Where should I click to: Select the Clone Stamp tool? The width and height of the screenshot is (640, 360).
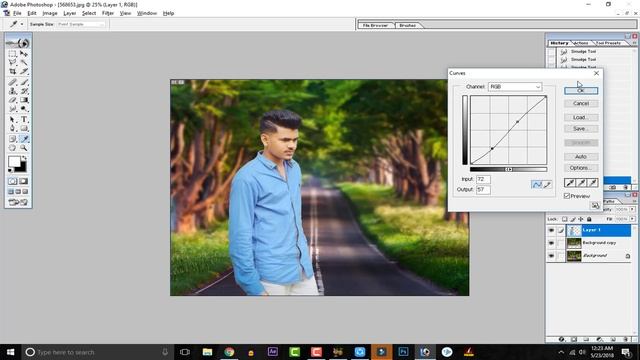coord(13,91)
